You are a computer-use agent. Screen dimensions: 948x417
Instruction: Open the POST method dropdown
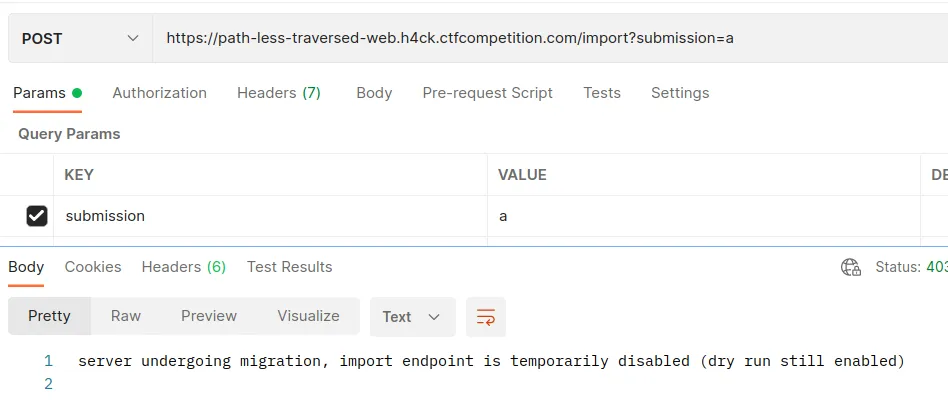tap(80, 39)
